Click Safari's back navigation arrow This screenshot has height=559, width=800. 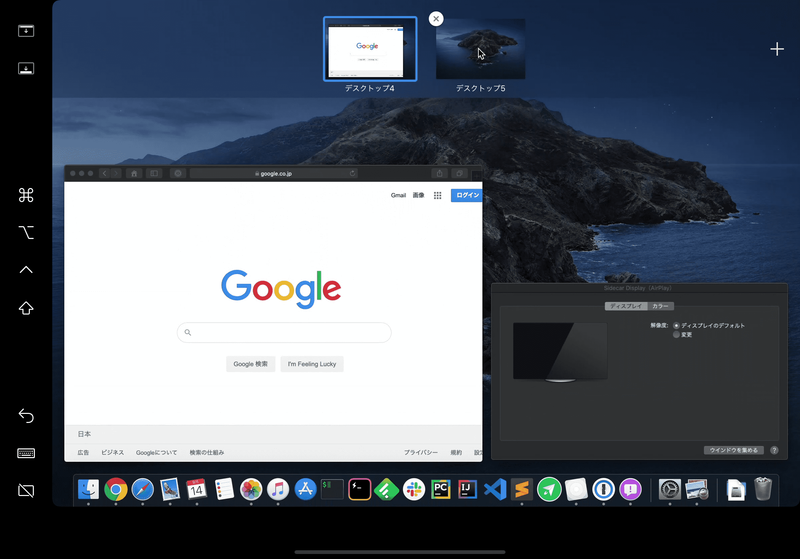pyautogui.click(x=105, y=173)
